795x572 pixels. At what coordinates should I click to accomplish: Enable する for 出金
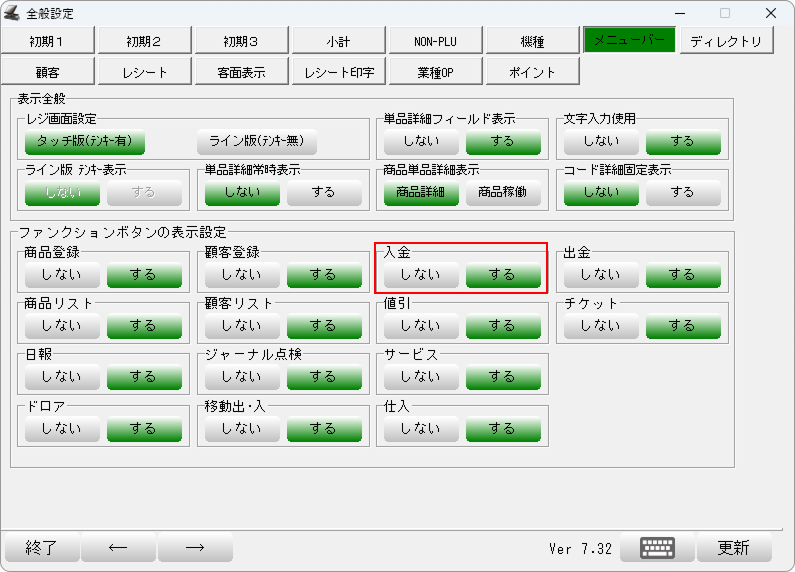682,274
